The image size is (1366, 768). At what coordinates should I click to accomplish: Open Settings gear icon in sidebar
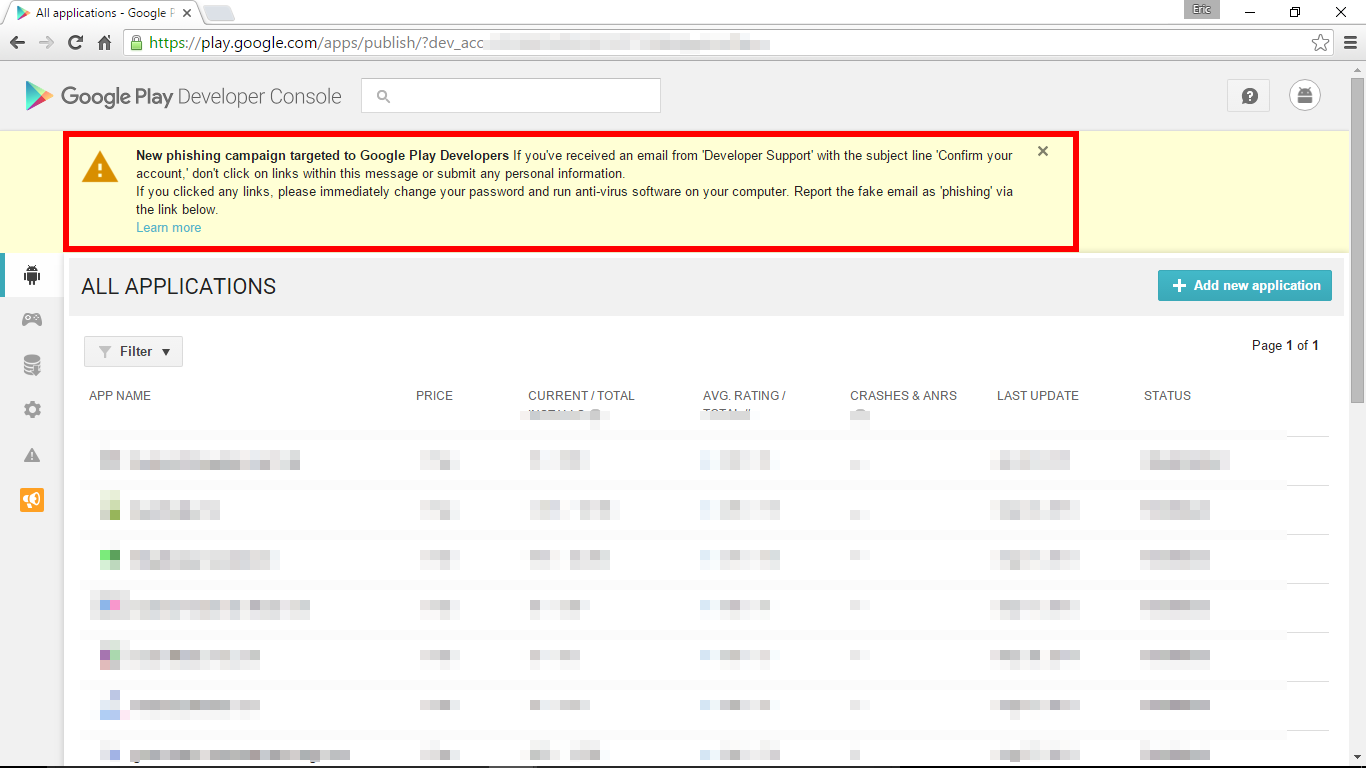pyautogui.click(x=32, y=410)
